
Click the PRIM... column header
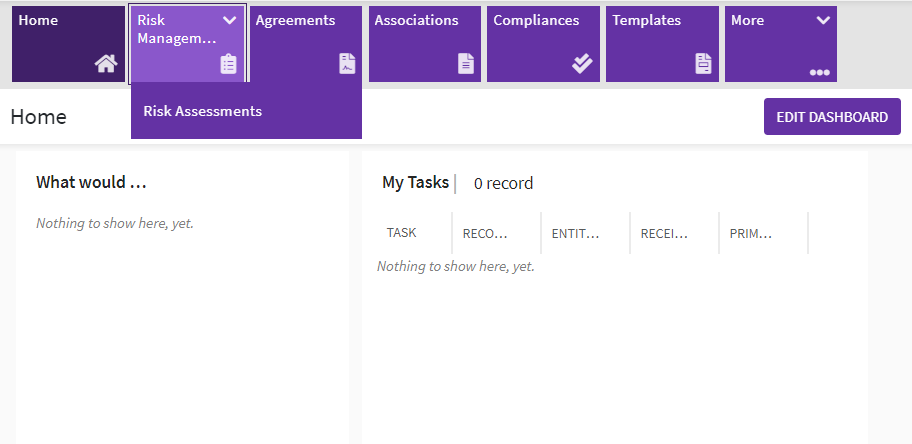(752, 234)
